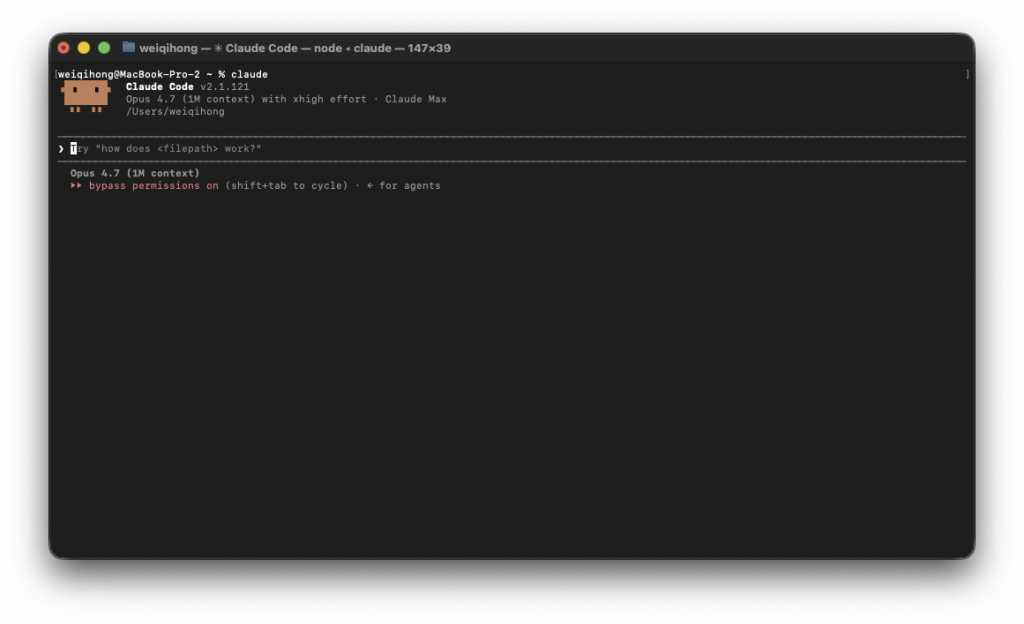Click the right bracket mark at terminal edge
The height and width of the screenshot is (624, 1024).
click(967, 74)
